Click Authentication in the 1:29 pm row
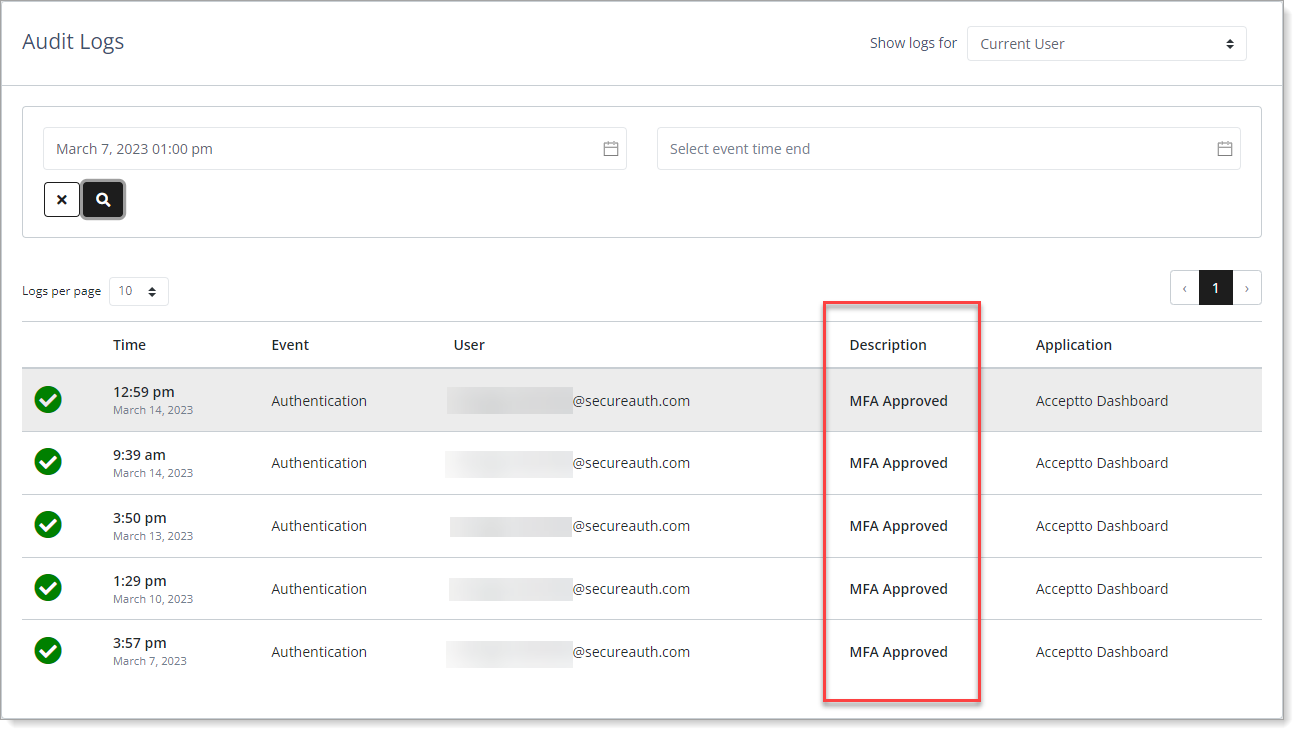 319,589
